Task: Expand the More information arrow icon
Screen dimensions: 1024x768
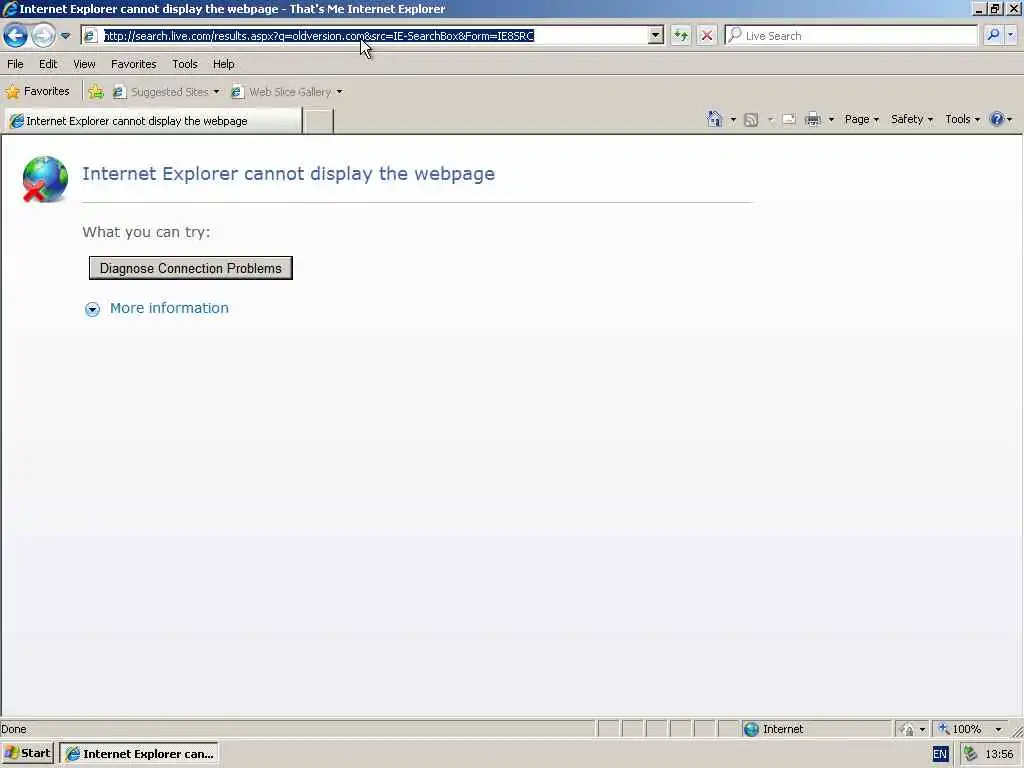Action: tap(92, 310)
